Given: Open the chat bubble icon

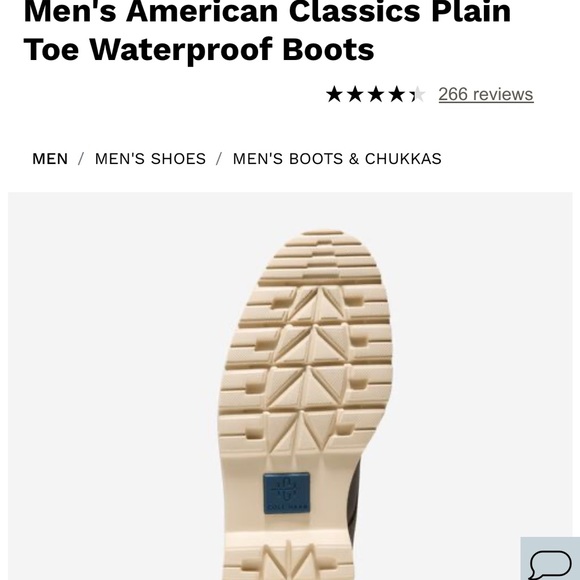Looking at the screenshot, I should (550, 563).
